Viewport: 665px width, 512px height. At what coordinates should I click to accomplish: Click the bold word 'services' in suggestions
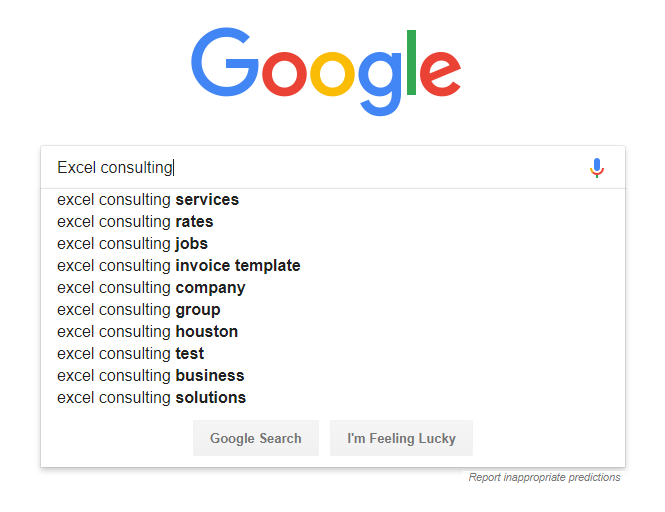coord(207,200)
